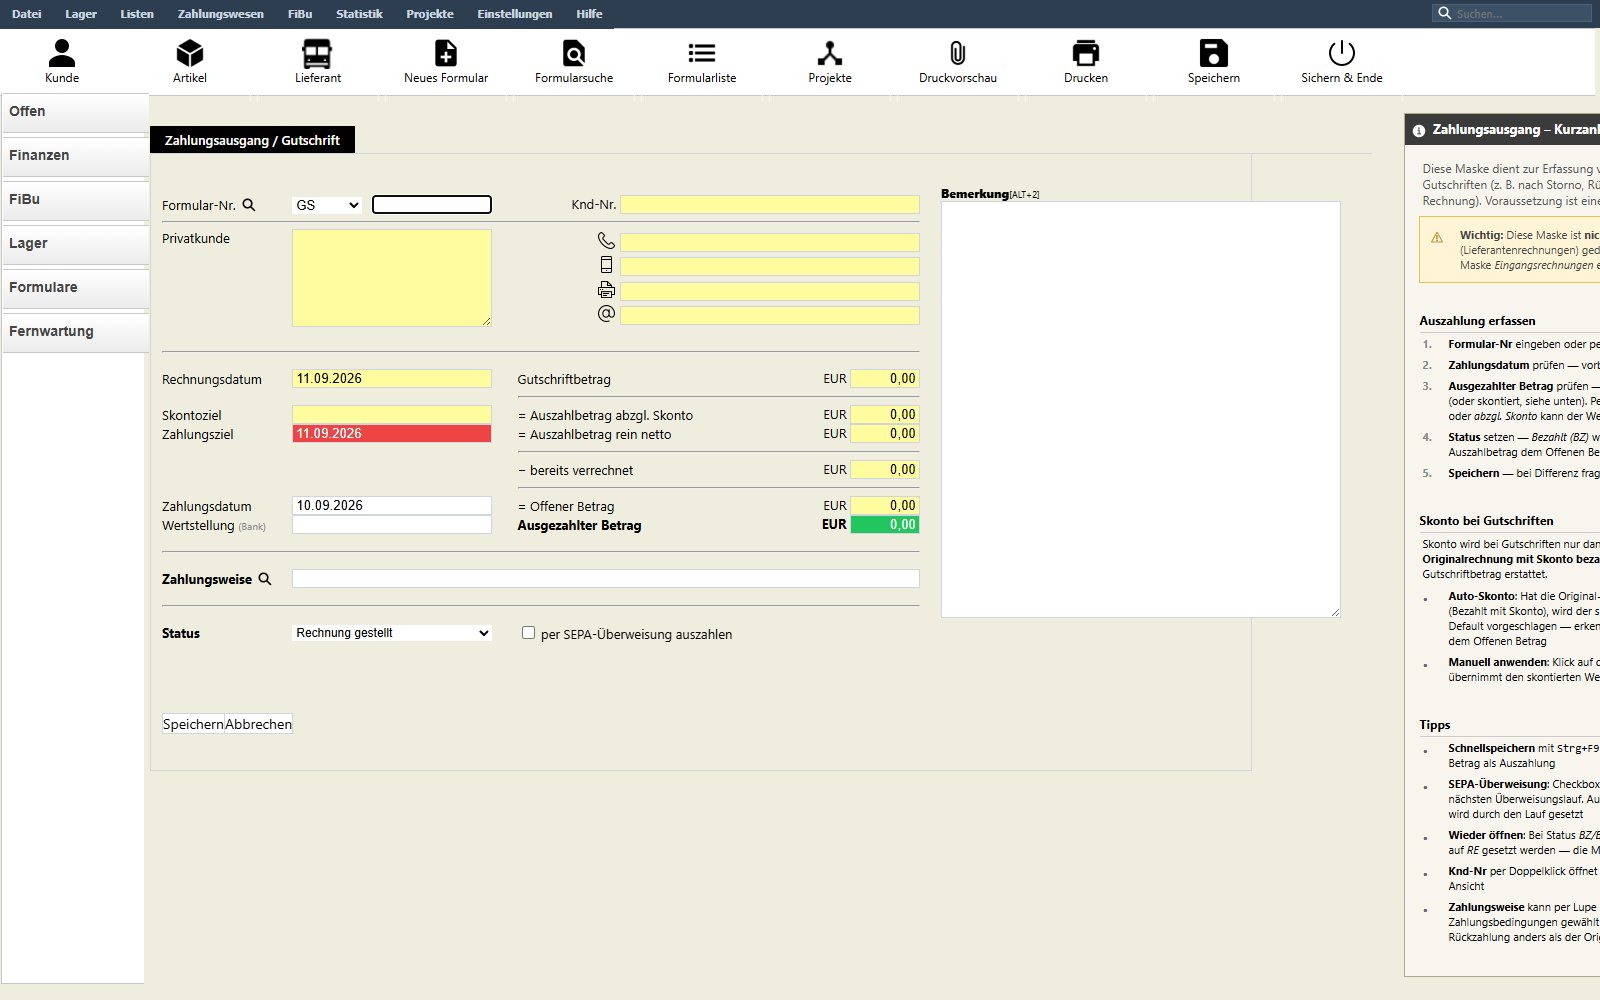Viewport: 1600px width, 1000px height.
Task: Open the Formulare sidebar section
Action: tap(75, 288)
